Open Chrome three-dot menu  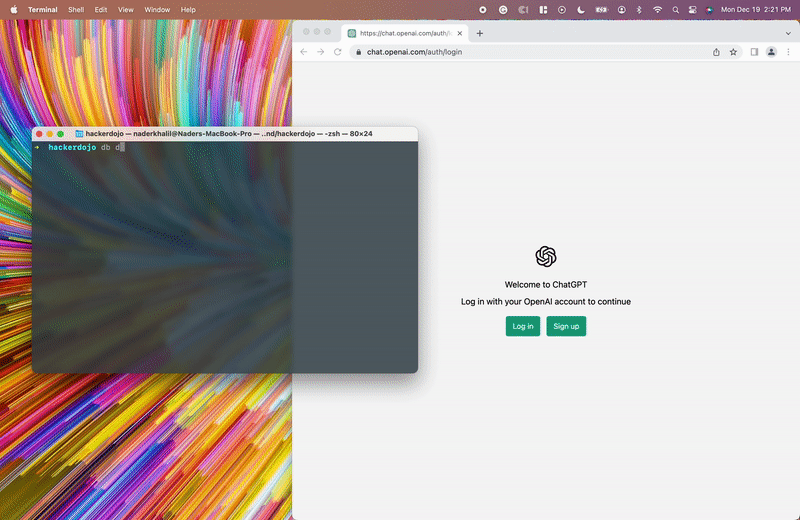point(787,52)
